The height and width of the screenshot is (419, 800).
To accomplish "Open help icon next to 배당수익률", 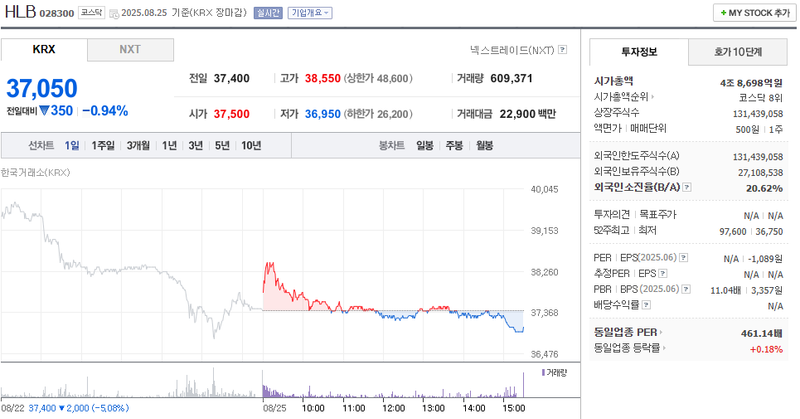I will [646, 305].
